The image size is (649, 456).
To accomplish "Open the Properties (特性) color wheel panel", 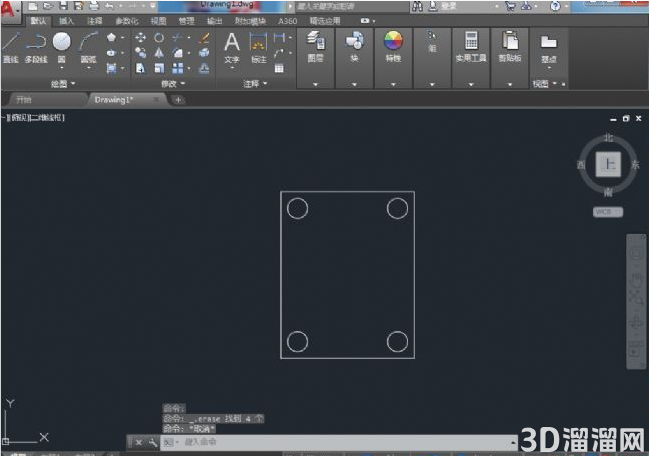I will click(x=393, y=46).
